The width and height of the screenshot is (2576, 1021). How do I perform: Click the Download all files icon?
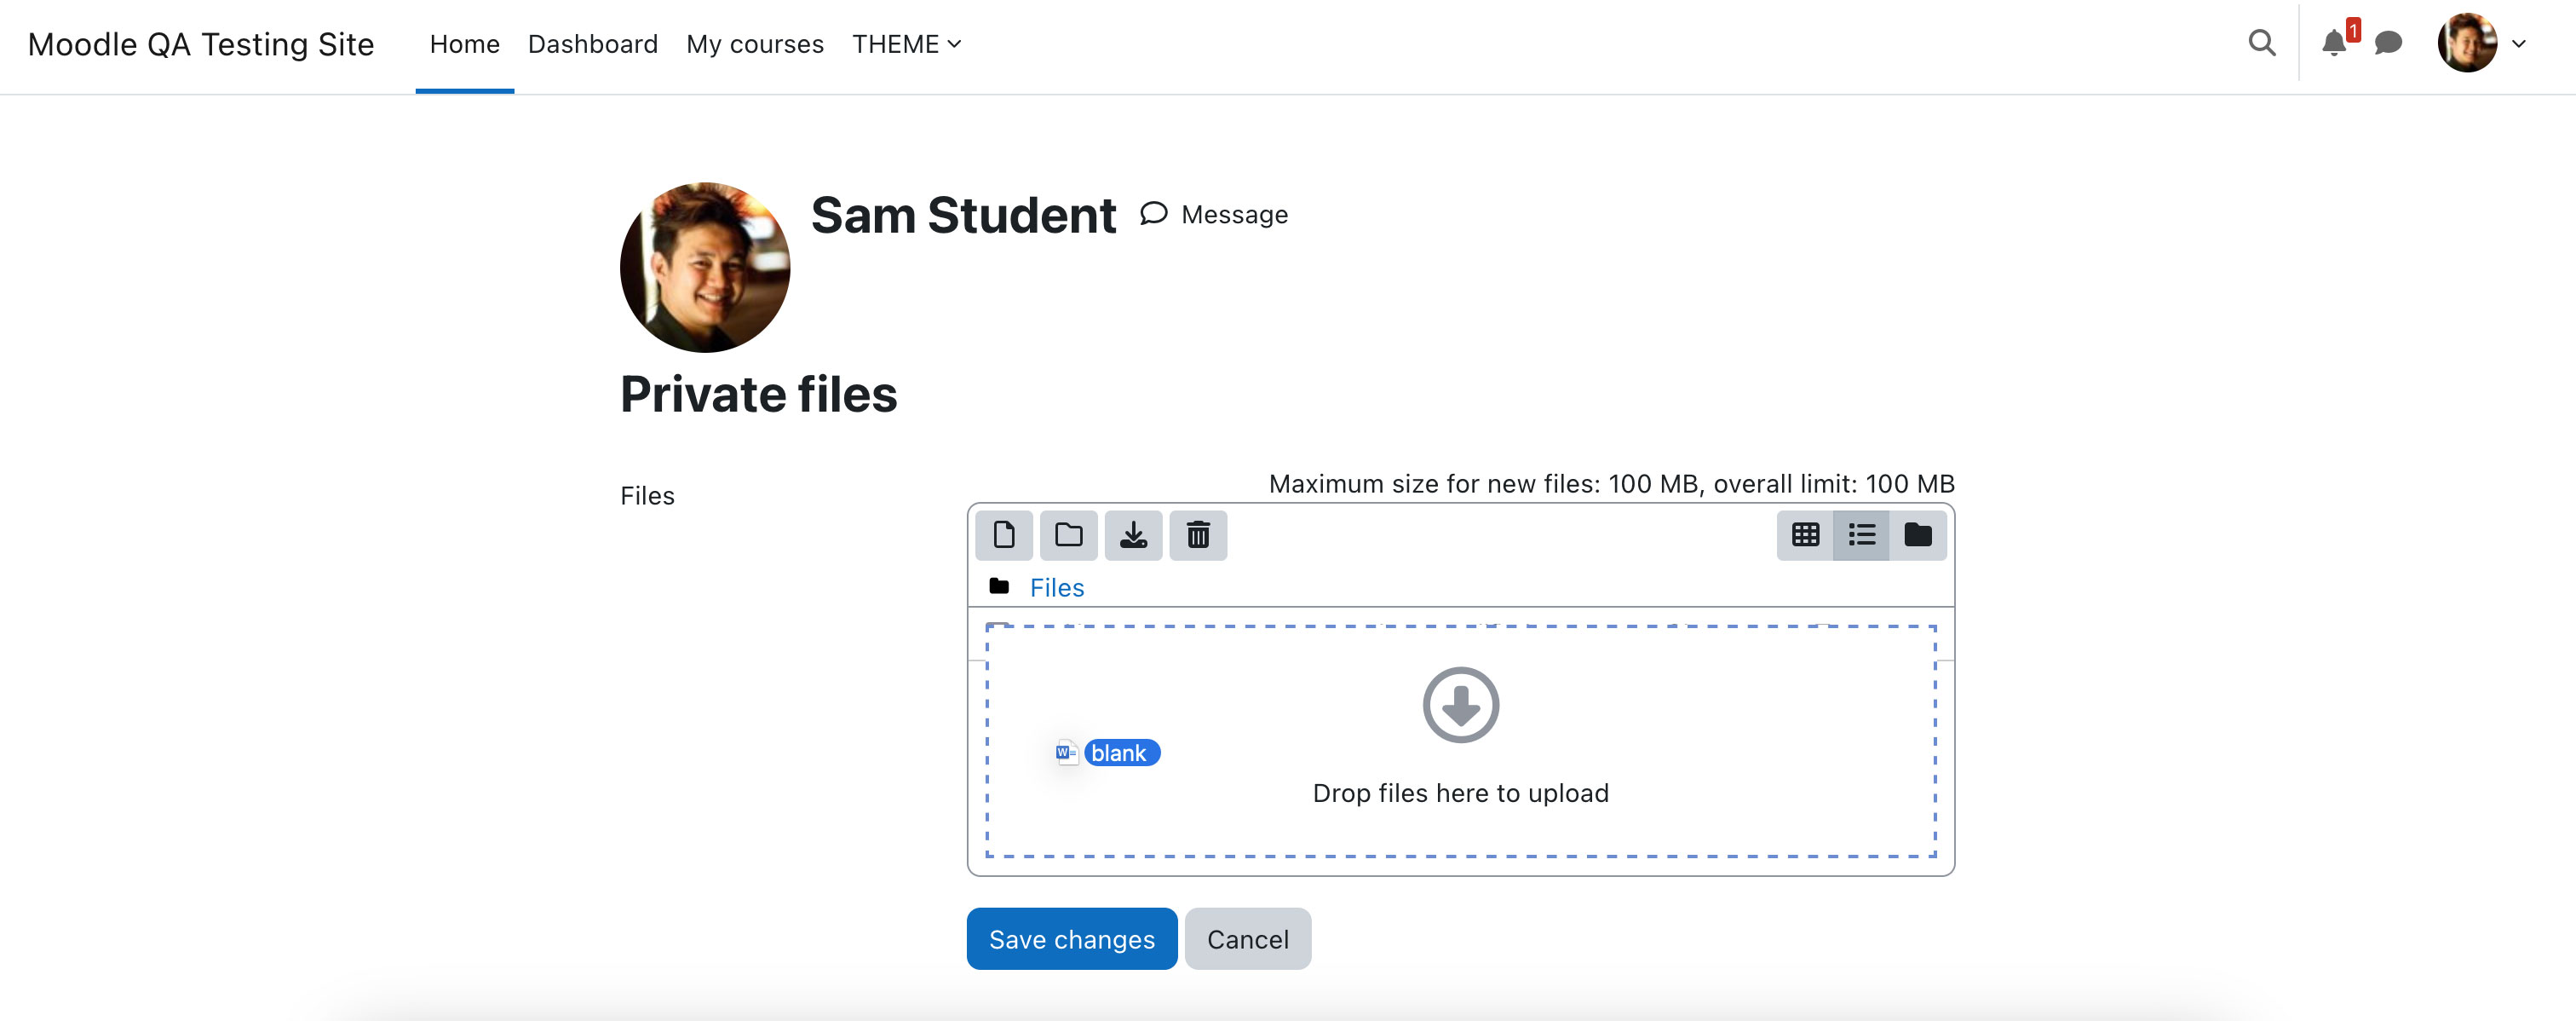coord(1133,535)
